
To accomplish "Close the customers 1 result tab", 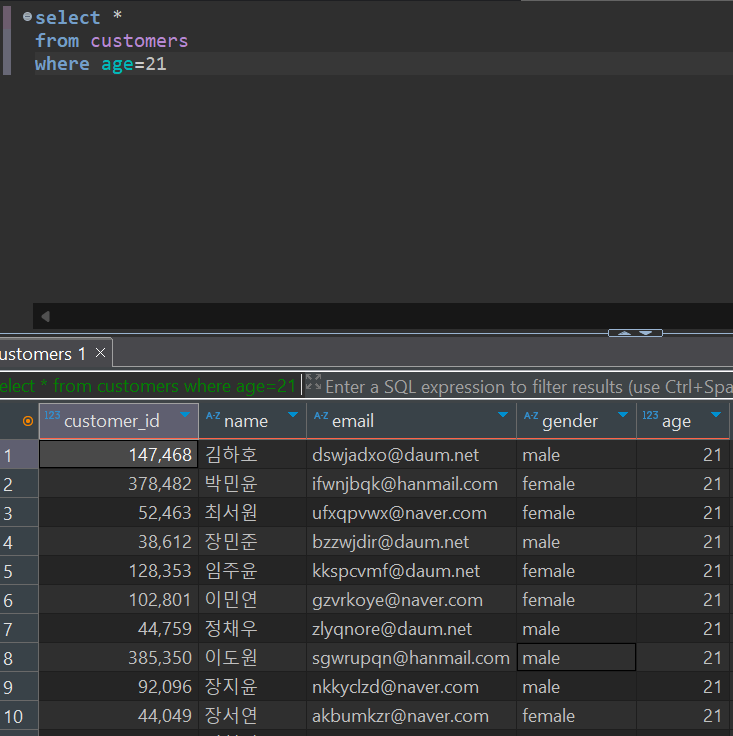I will 100,353.
